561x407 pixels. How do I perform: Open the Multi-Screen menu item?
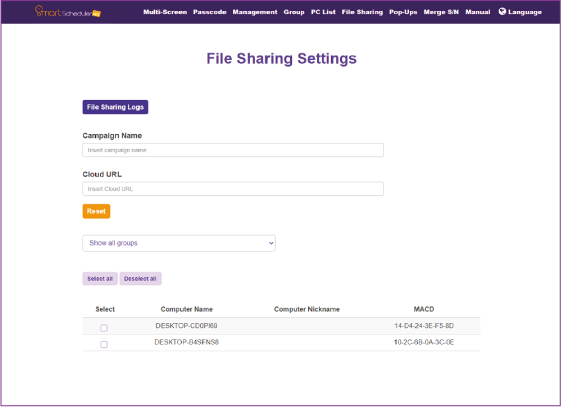pyautogui.click(x=165, y=12)
